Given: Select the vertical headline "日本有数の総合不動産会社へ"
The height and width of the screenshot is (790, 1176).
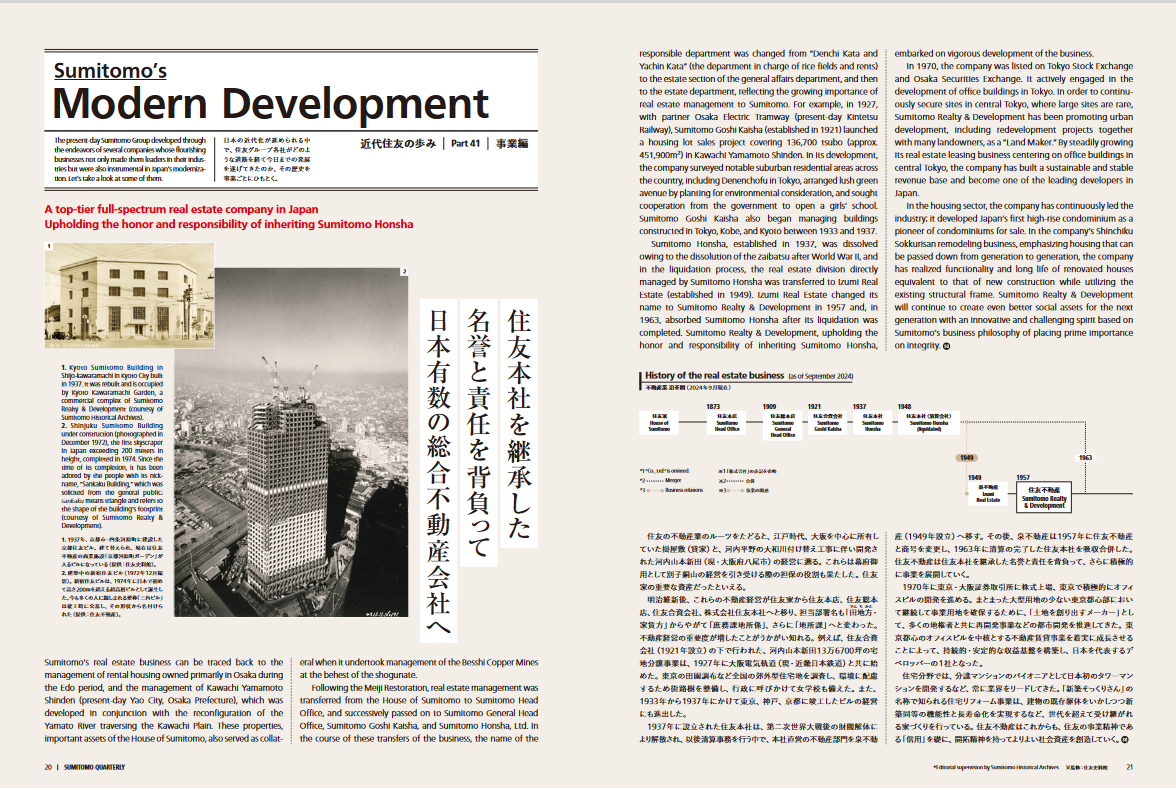Looking at the screenshot, I should [438, 471].
